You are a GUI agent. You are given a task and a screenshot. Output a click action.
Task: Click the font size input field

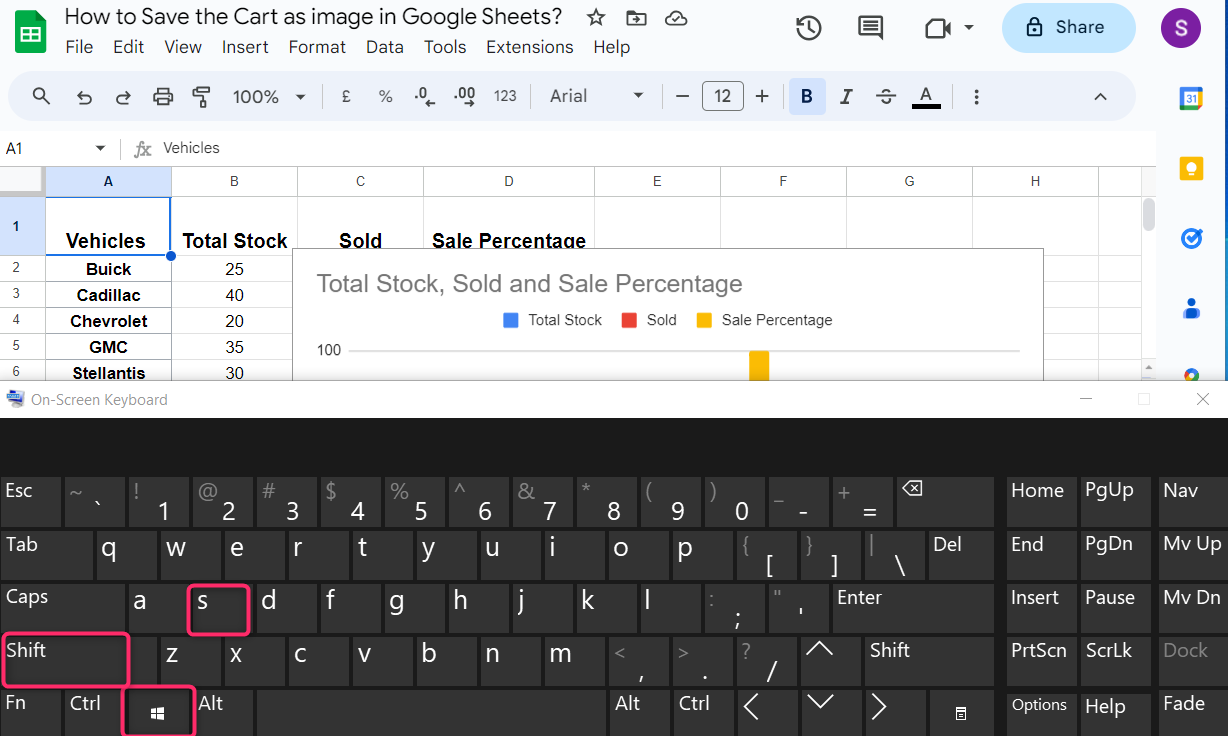tap(722, 97)
